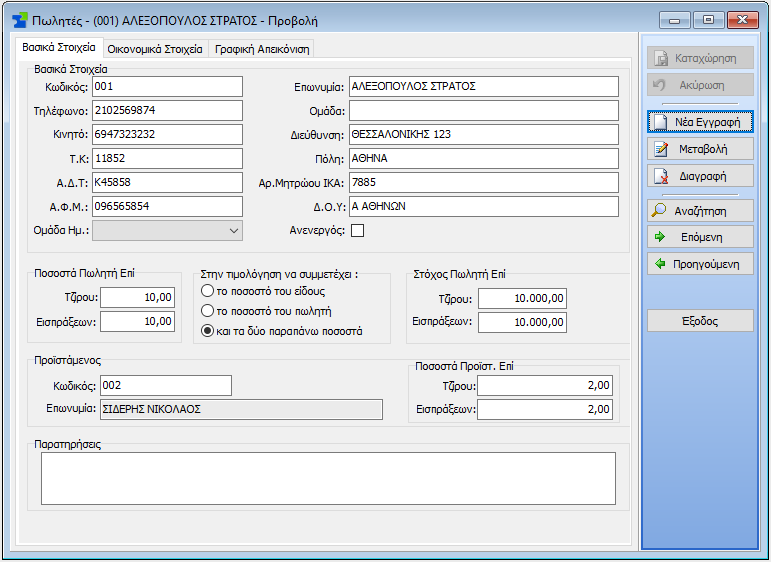
Task: Toggle the Ανενεργός checkbox
Action: tap(357, 230)
